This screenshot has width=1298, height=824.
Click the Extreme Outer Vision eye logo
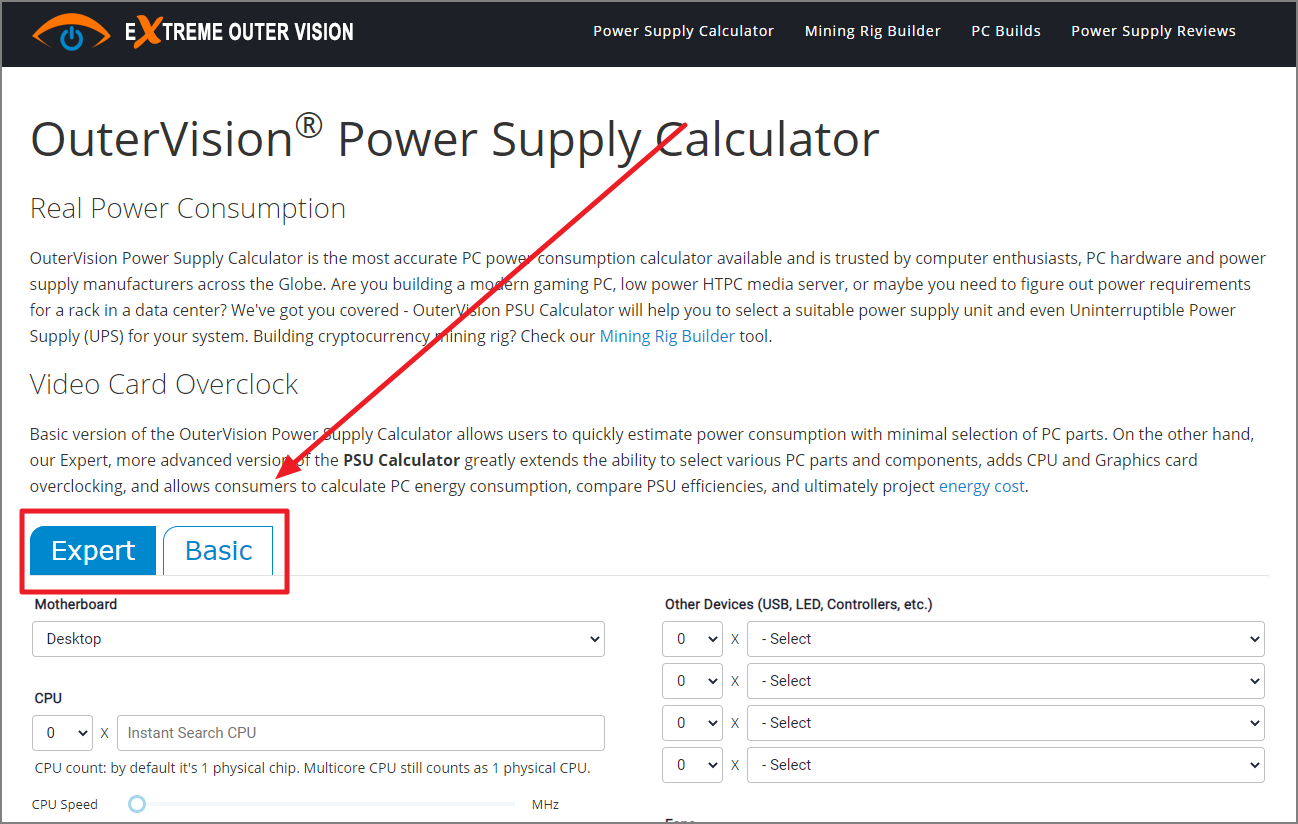pos(71,32)
